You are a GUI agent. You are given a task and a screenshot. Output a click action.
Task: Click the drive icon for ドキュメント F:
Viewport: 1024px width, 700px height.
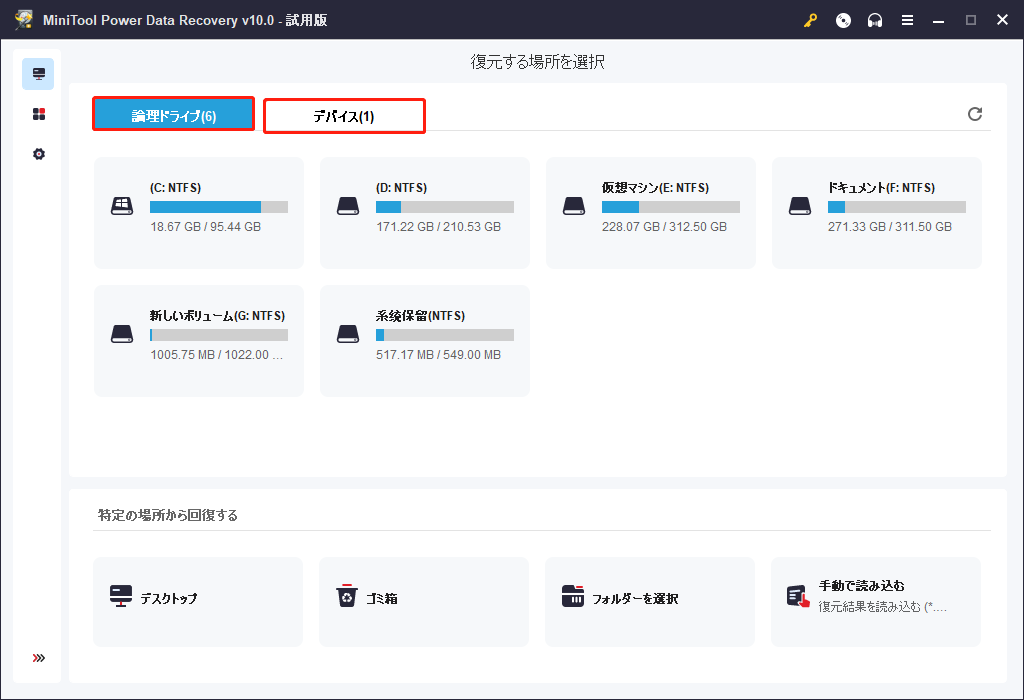pyautogui.click(x=800, y=206)
